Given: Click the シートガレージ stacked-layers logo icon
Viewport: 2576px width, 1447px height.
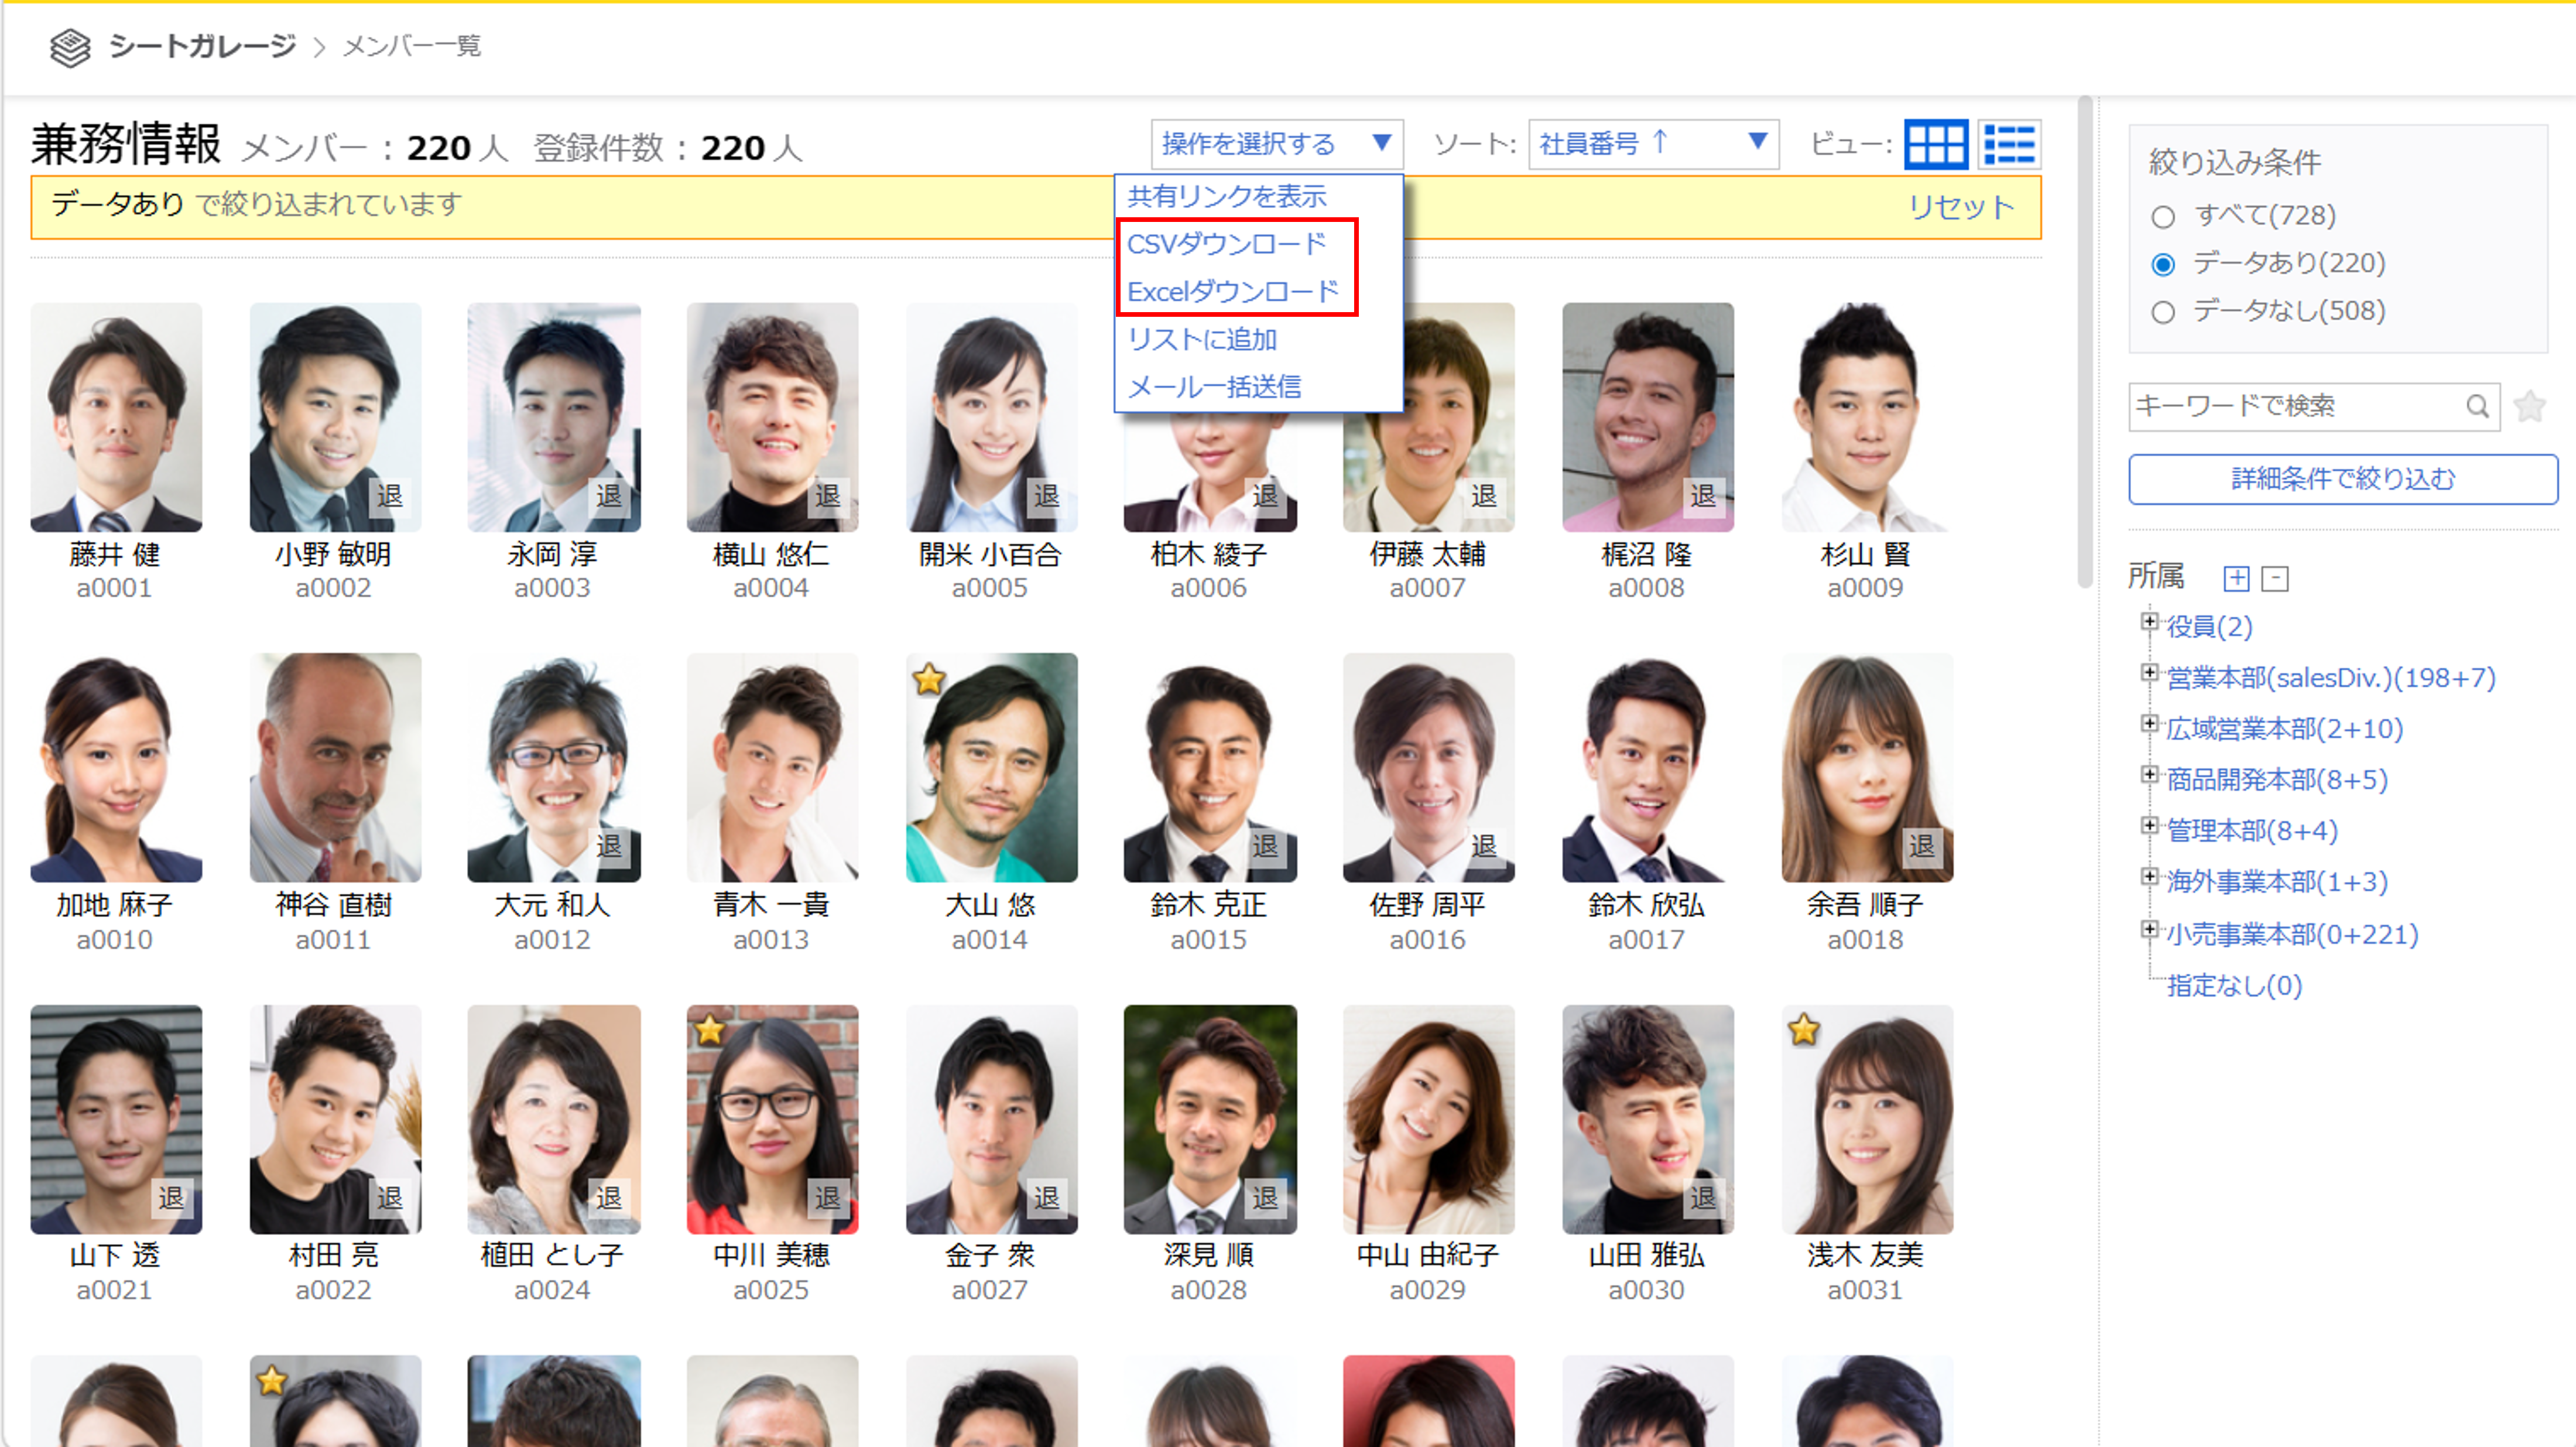Looking at the screenshot, I should pyautogui.click(x=70, y=47).
